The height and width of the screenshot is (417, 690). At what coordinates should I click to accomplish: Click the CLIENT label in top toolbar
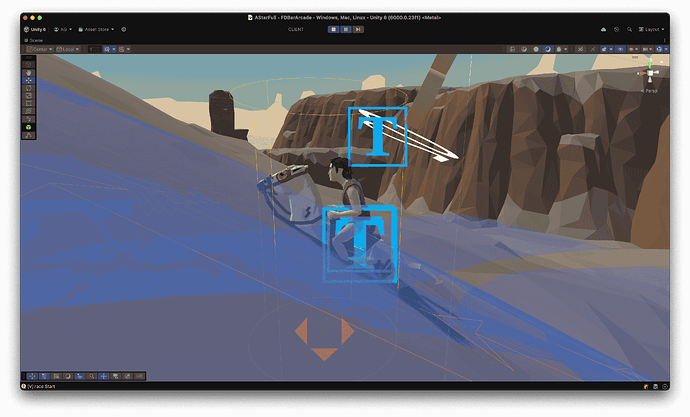[296, 29]
